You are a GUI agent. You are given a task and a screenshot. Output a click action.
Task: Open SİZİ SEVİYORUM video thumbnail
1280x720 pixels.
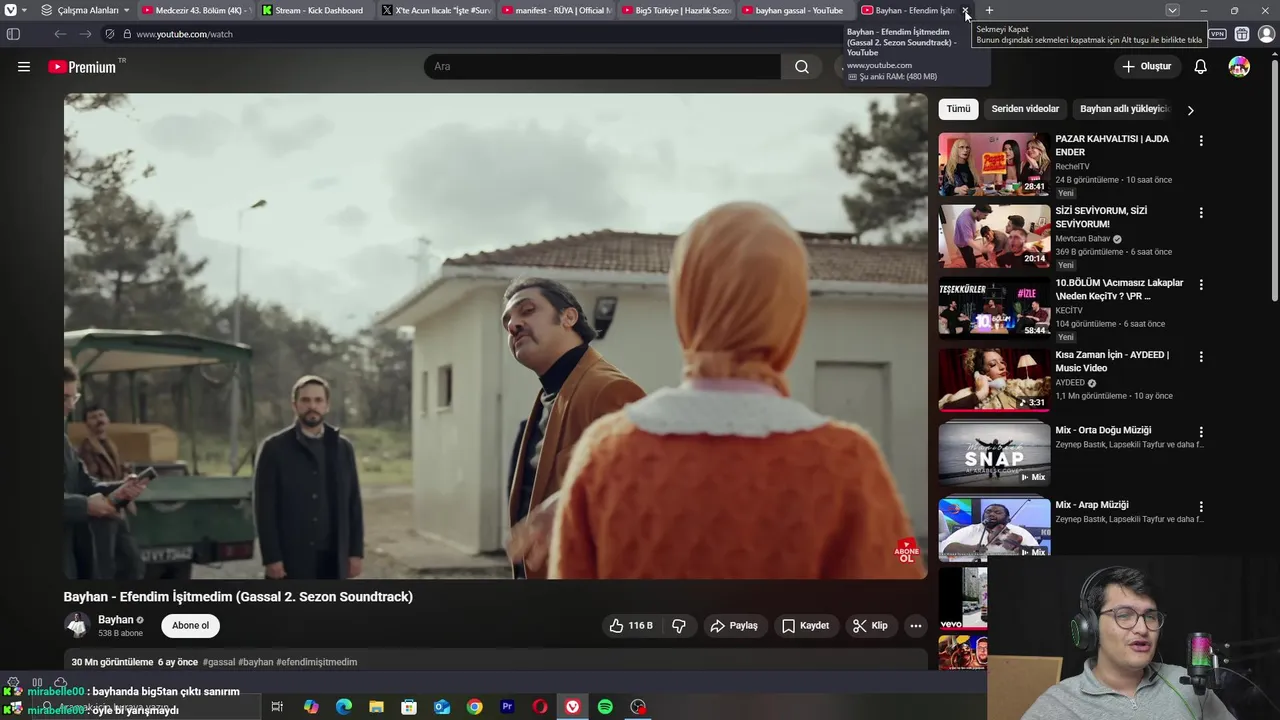click(994, 236)
